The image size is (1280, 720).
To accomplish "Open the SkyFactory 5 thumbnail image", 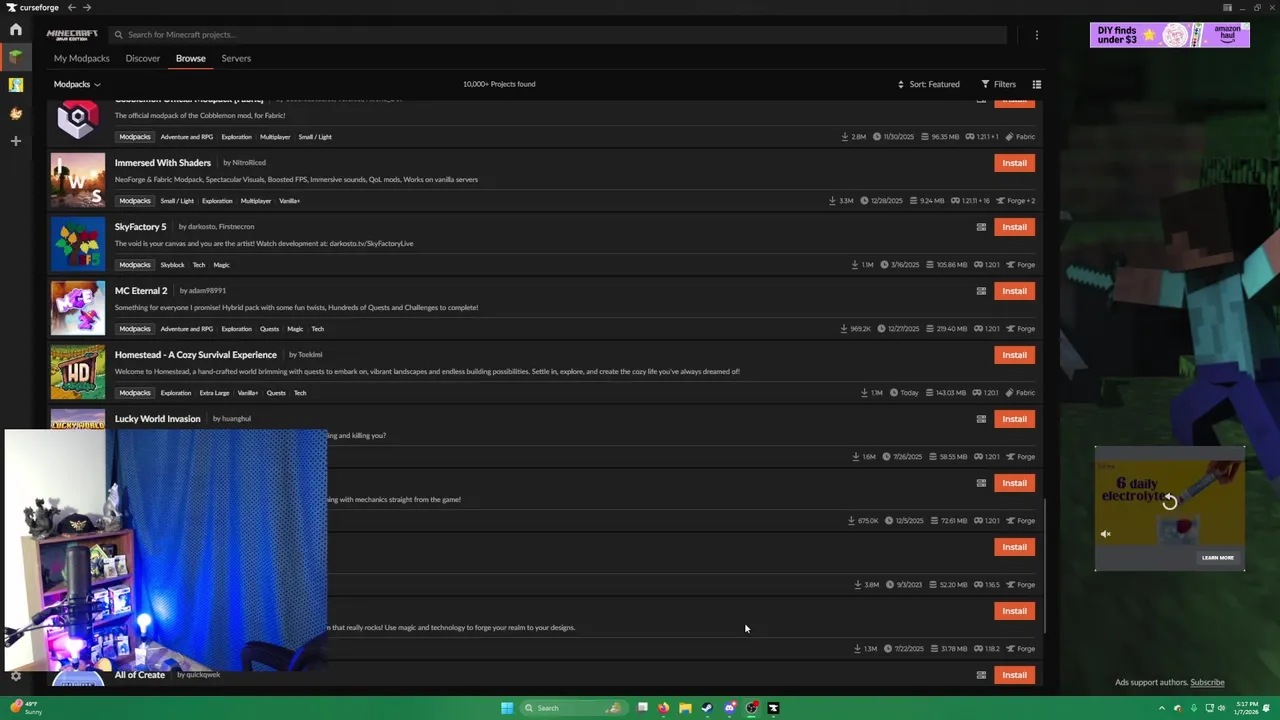I will click(78, 243).
